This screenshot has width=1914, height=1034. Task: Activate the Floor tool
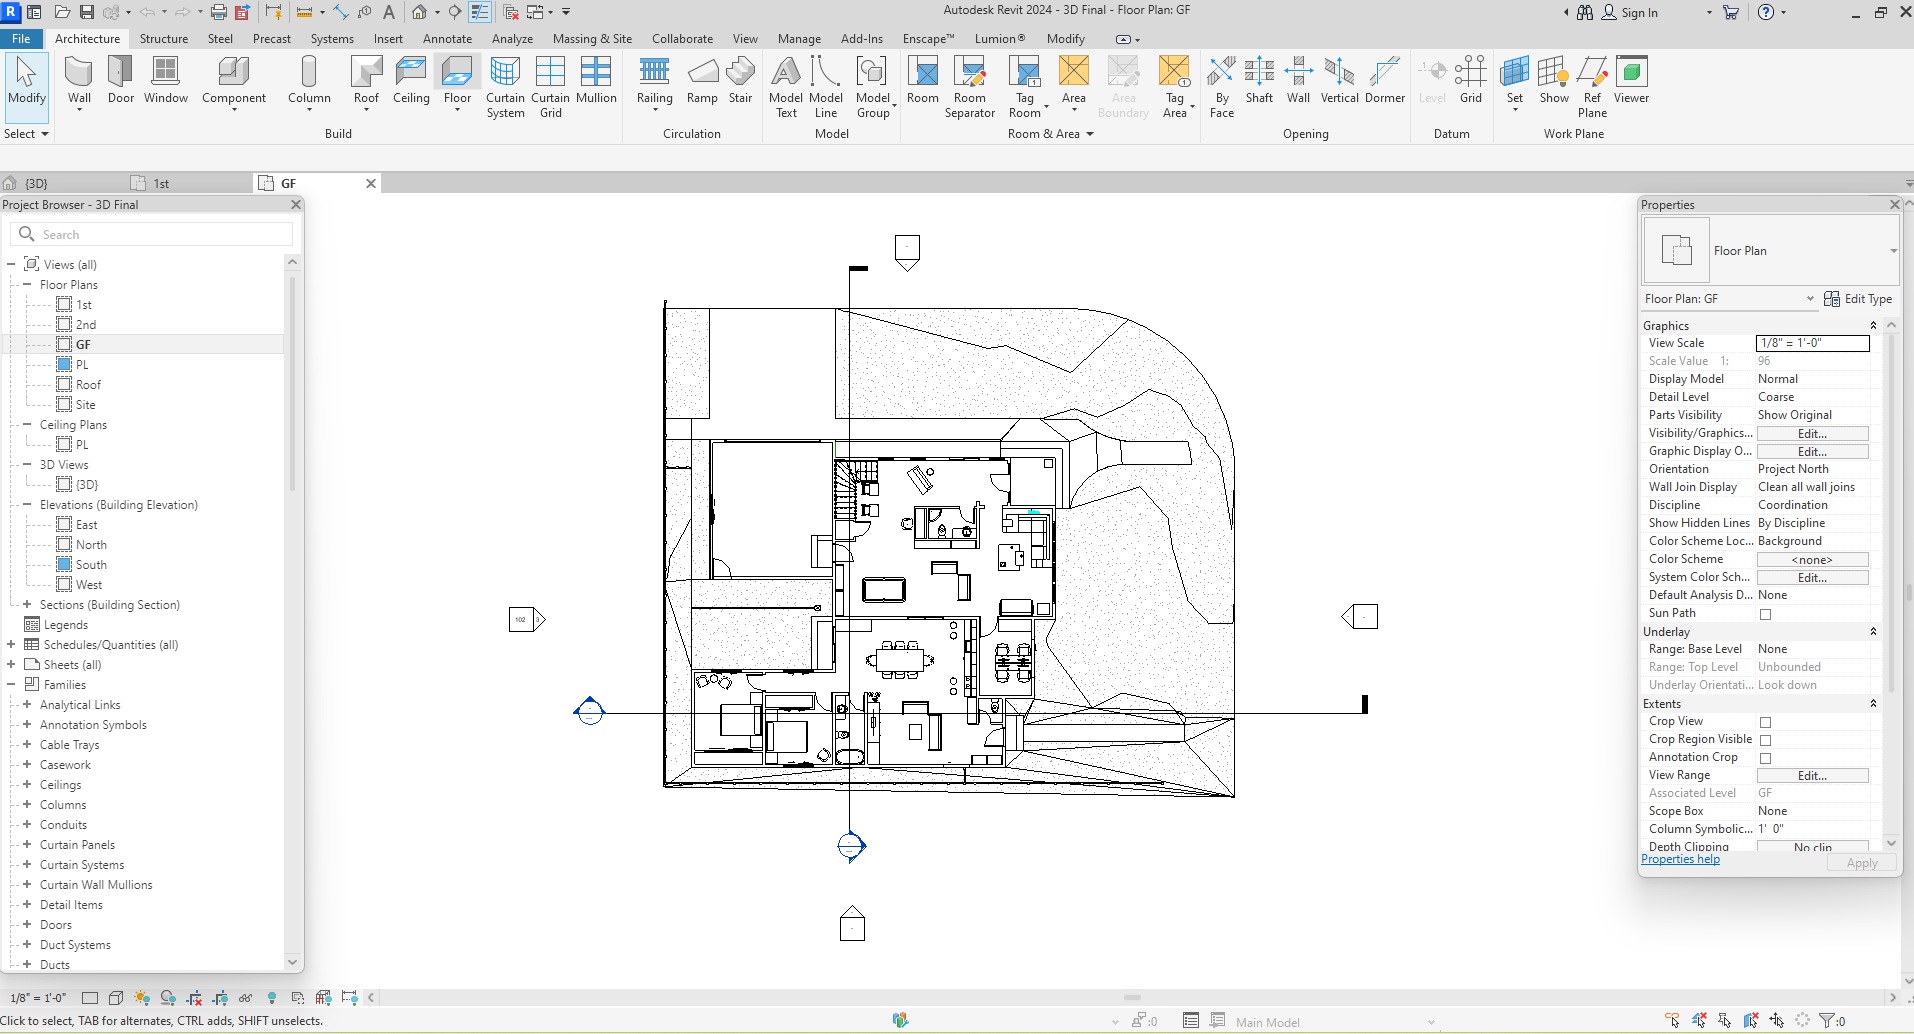point(457,80)
